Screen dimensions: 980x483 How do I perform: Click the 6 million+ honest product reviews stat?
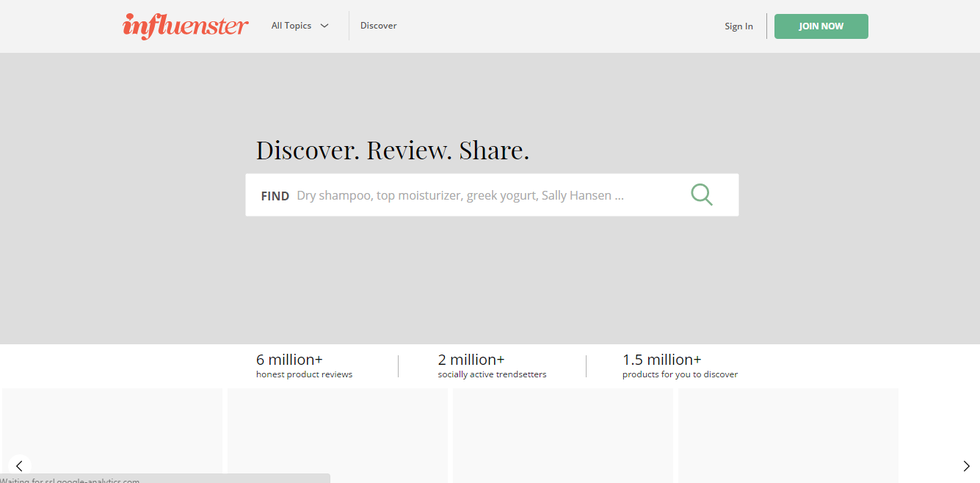pos(304,366)
